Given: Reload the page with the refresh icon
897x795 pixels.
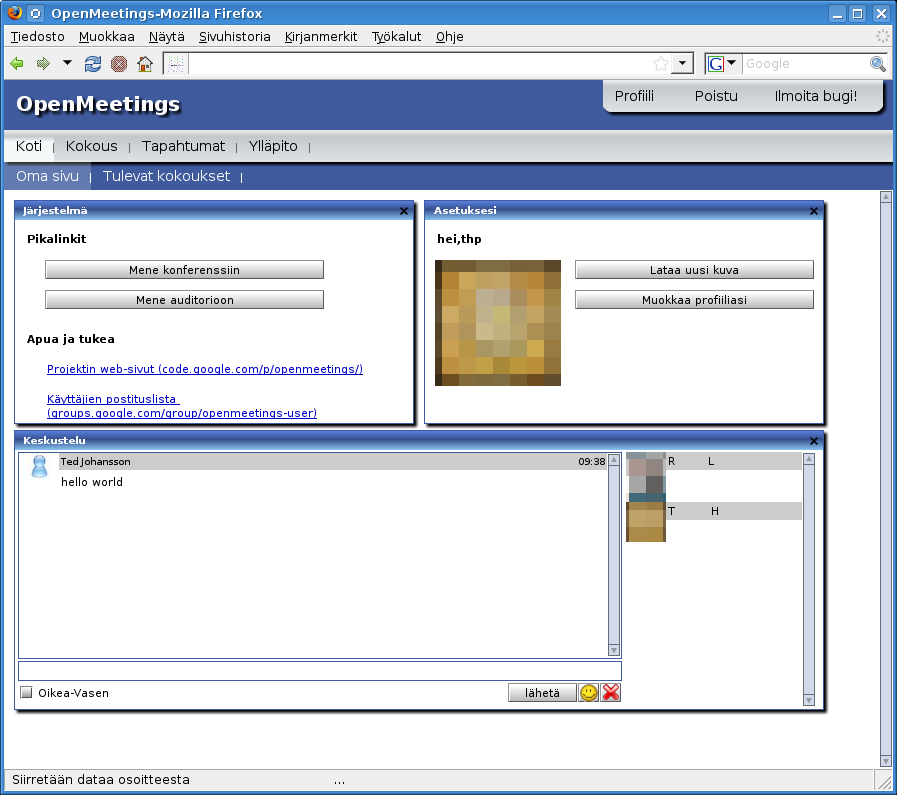Looking at the screenshot, I should point(93,63).
